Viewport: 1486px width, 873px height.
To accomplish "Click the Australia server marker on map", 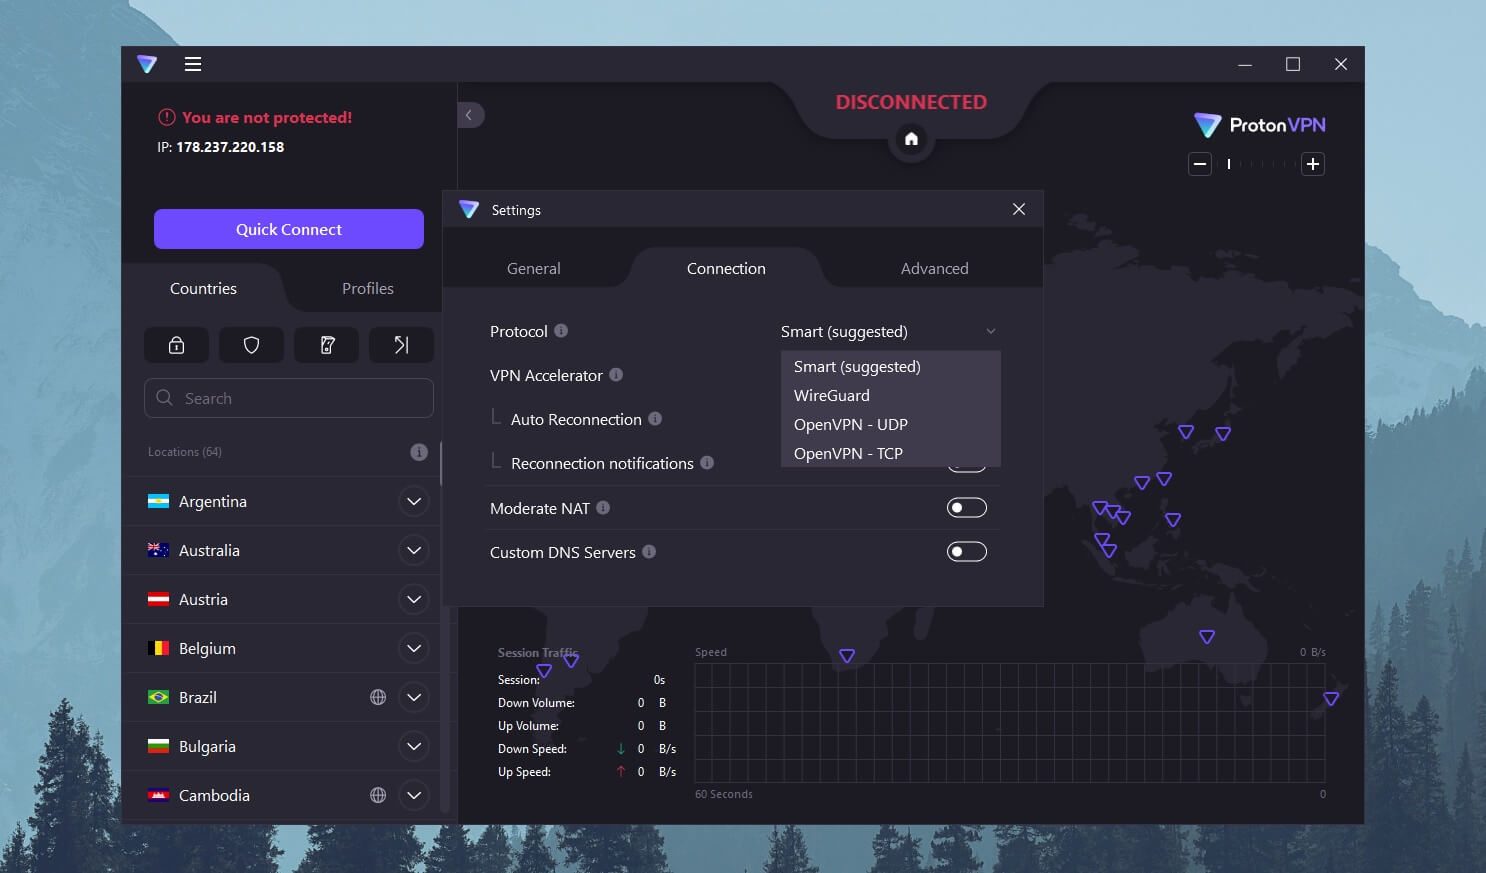I will (1207, 637).
